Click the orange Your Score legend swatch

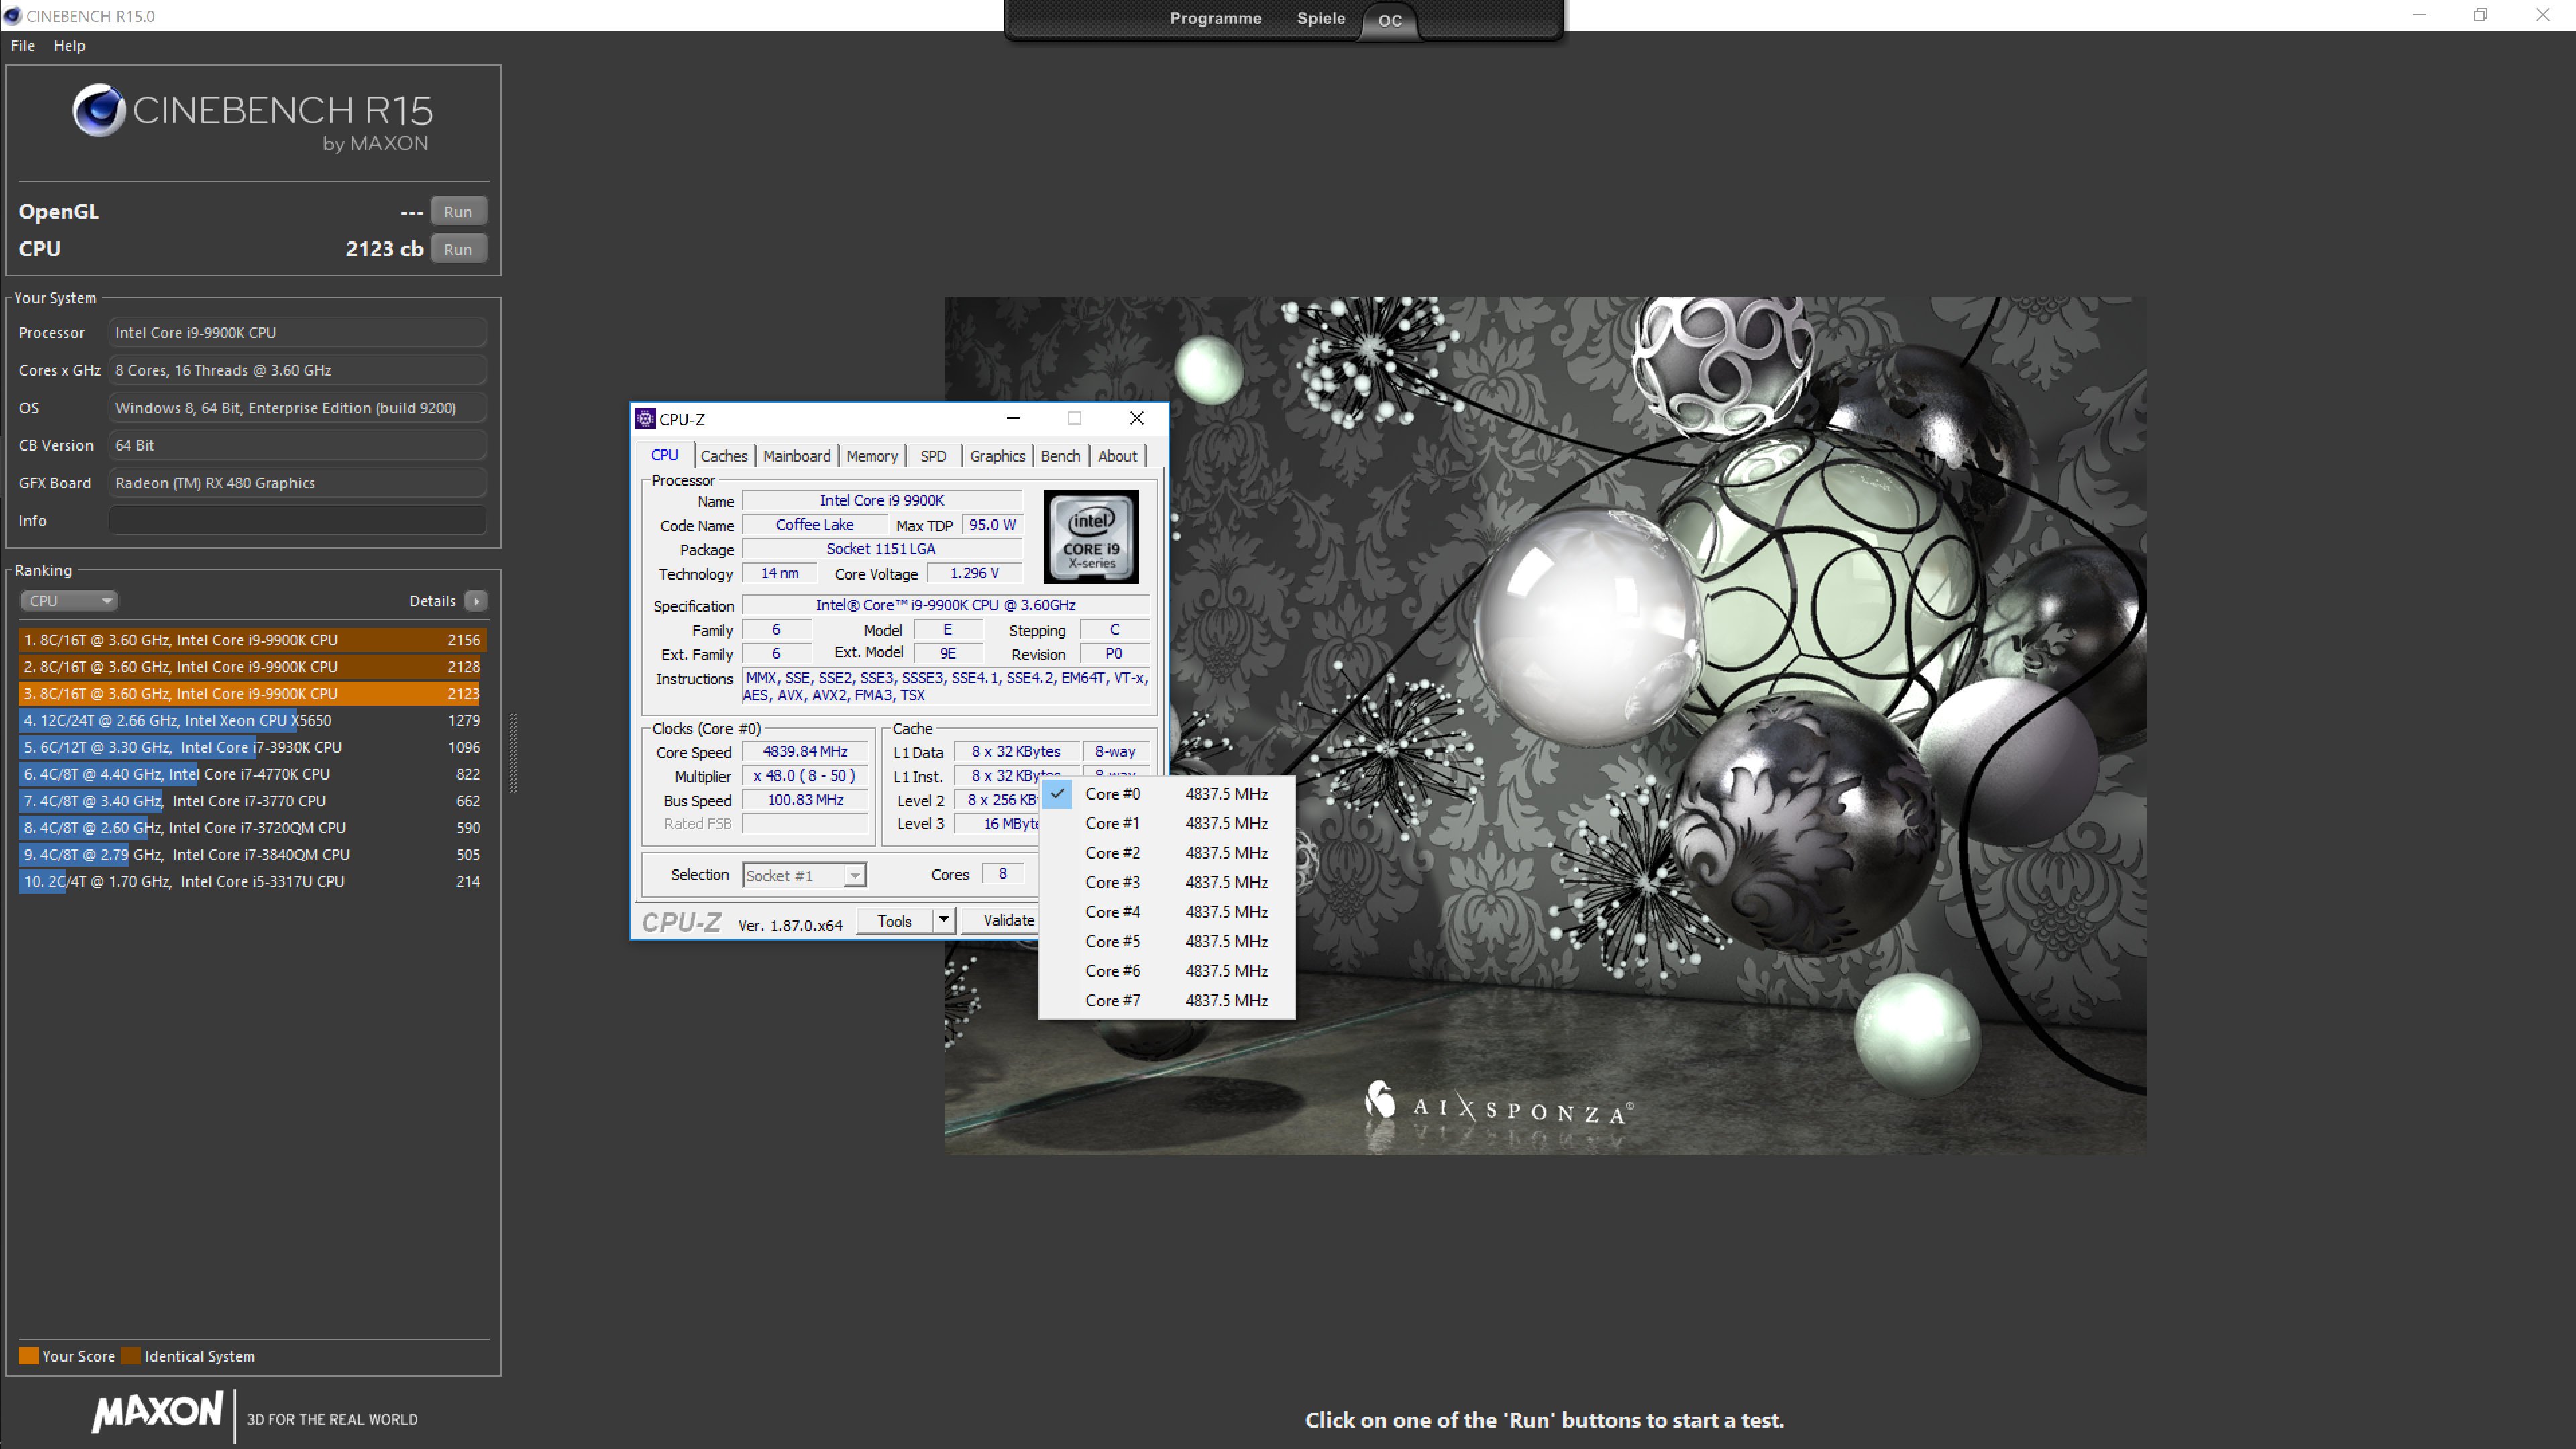click(x=28, y=1356)
